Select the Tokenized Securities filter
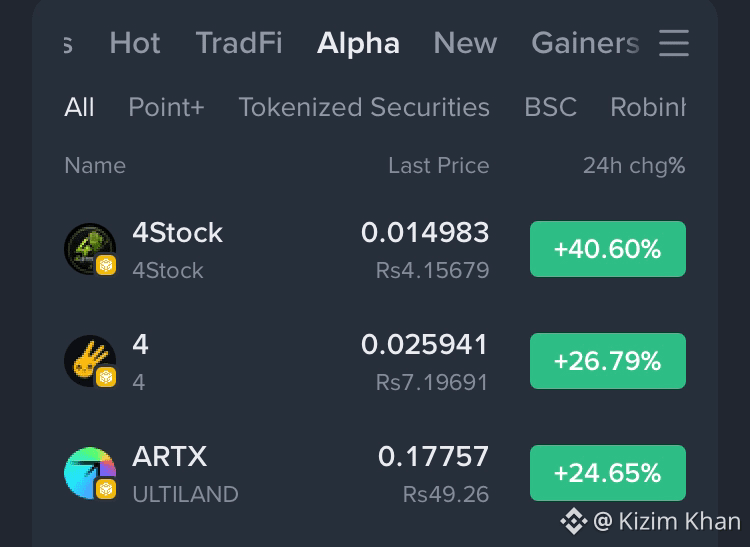 pos(364,107)
